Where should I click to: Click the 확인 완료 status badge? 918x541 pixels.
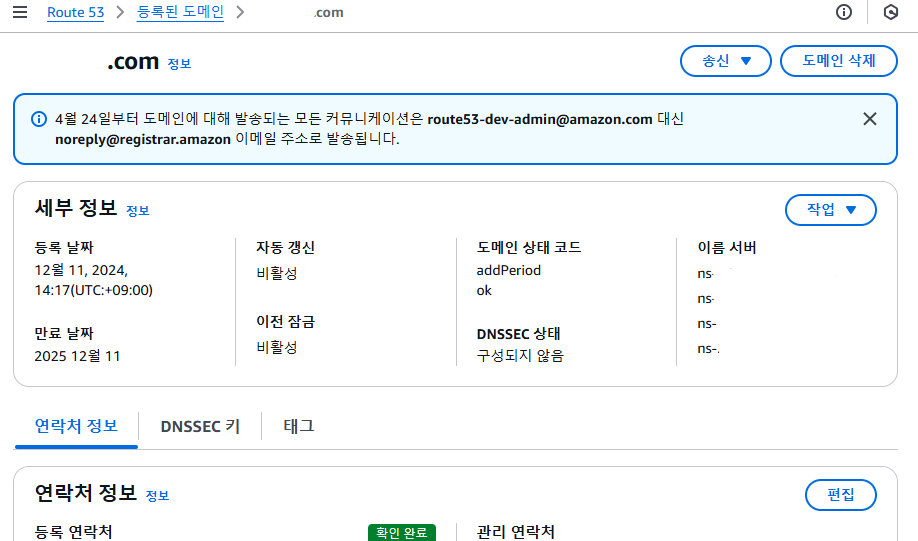[402, 532]
